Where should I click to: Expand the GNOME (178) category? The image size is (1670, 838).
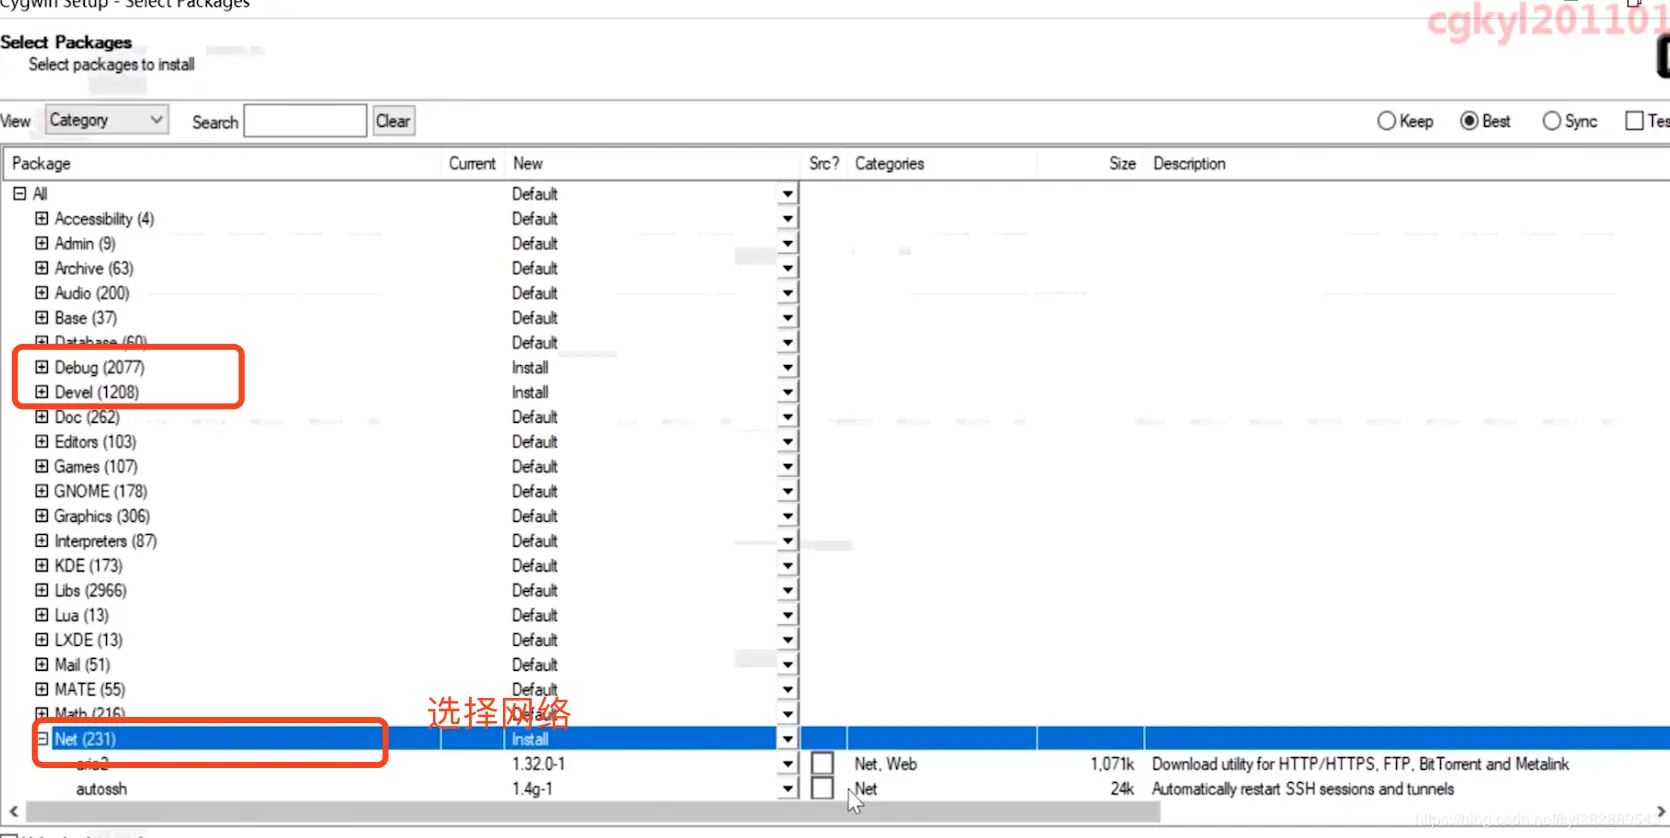(x=41, y=491)
